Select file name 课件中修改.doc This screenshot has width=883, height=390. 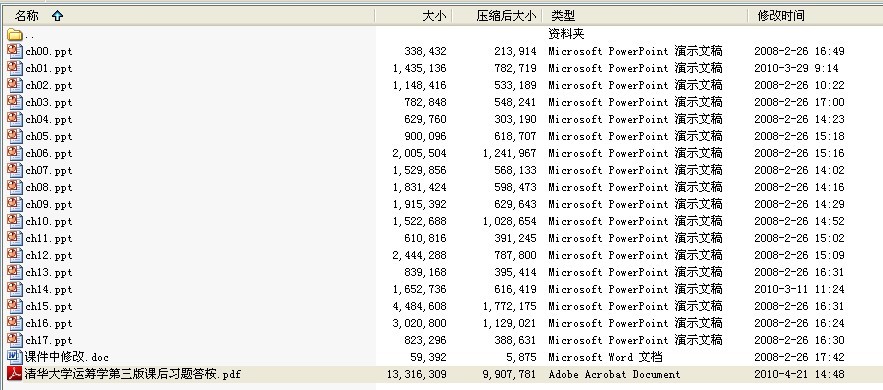coord(66,357)
